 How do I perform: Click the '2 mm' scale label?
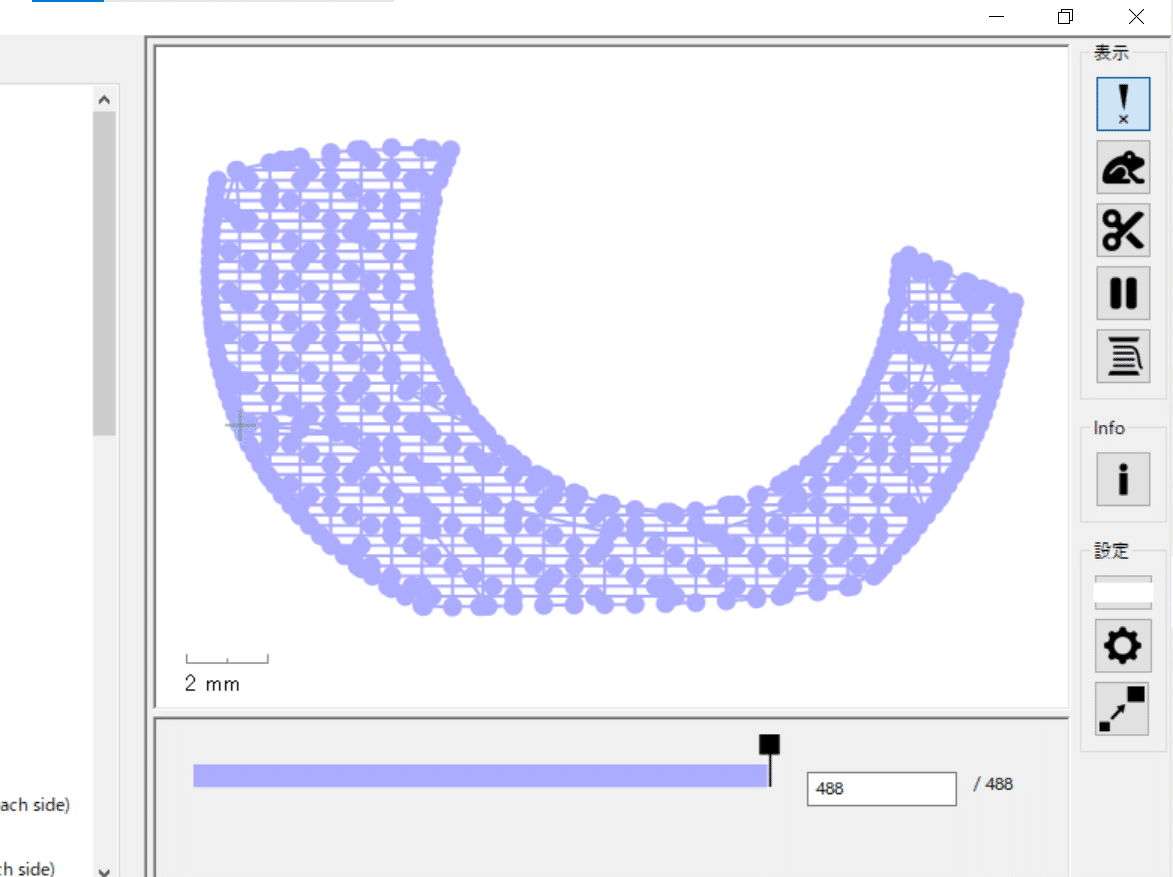pos(212,684)
